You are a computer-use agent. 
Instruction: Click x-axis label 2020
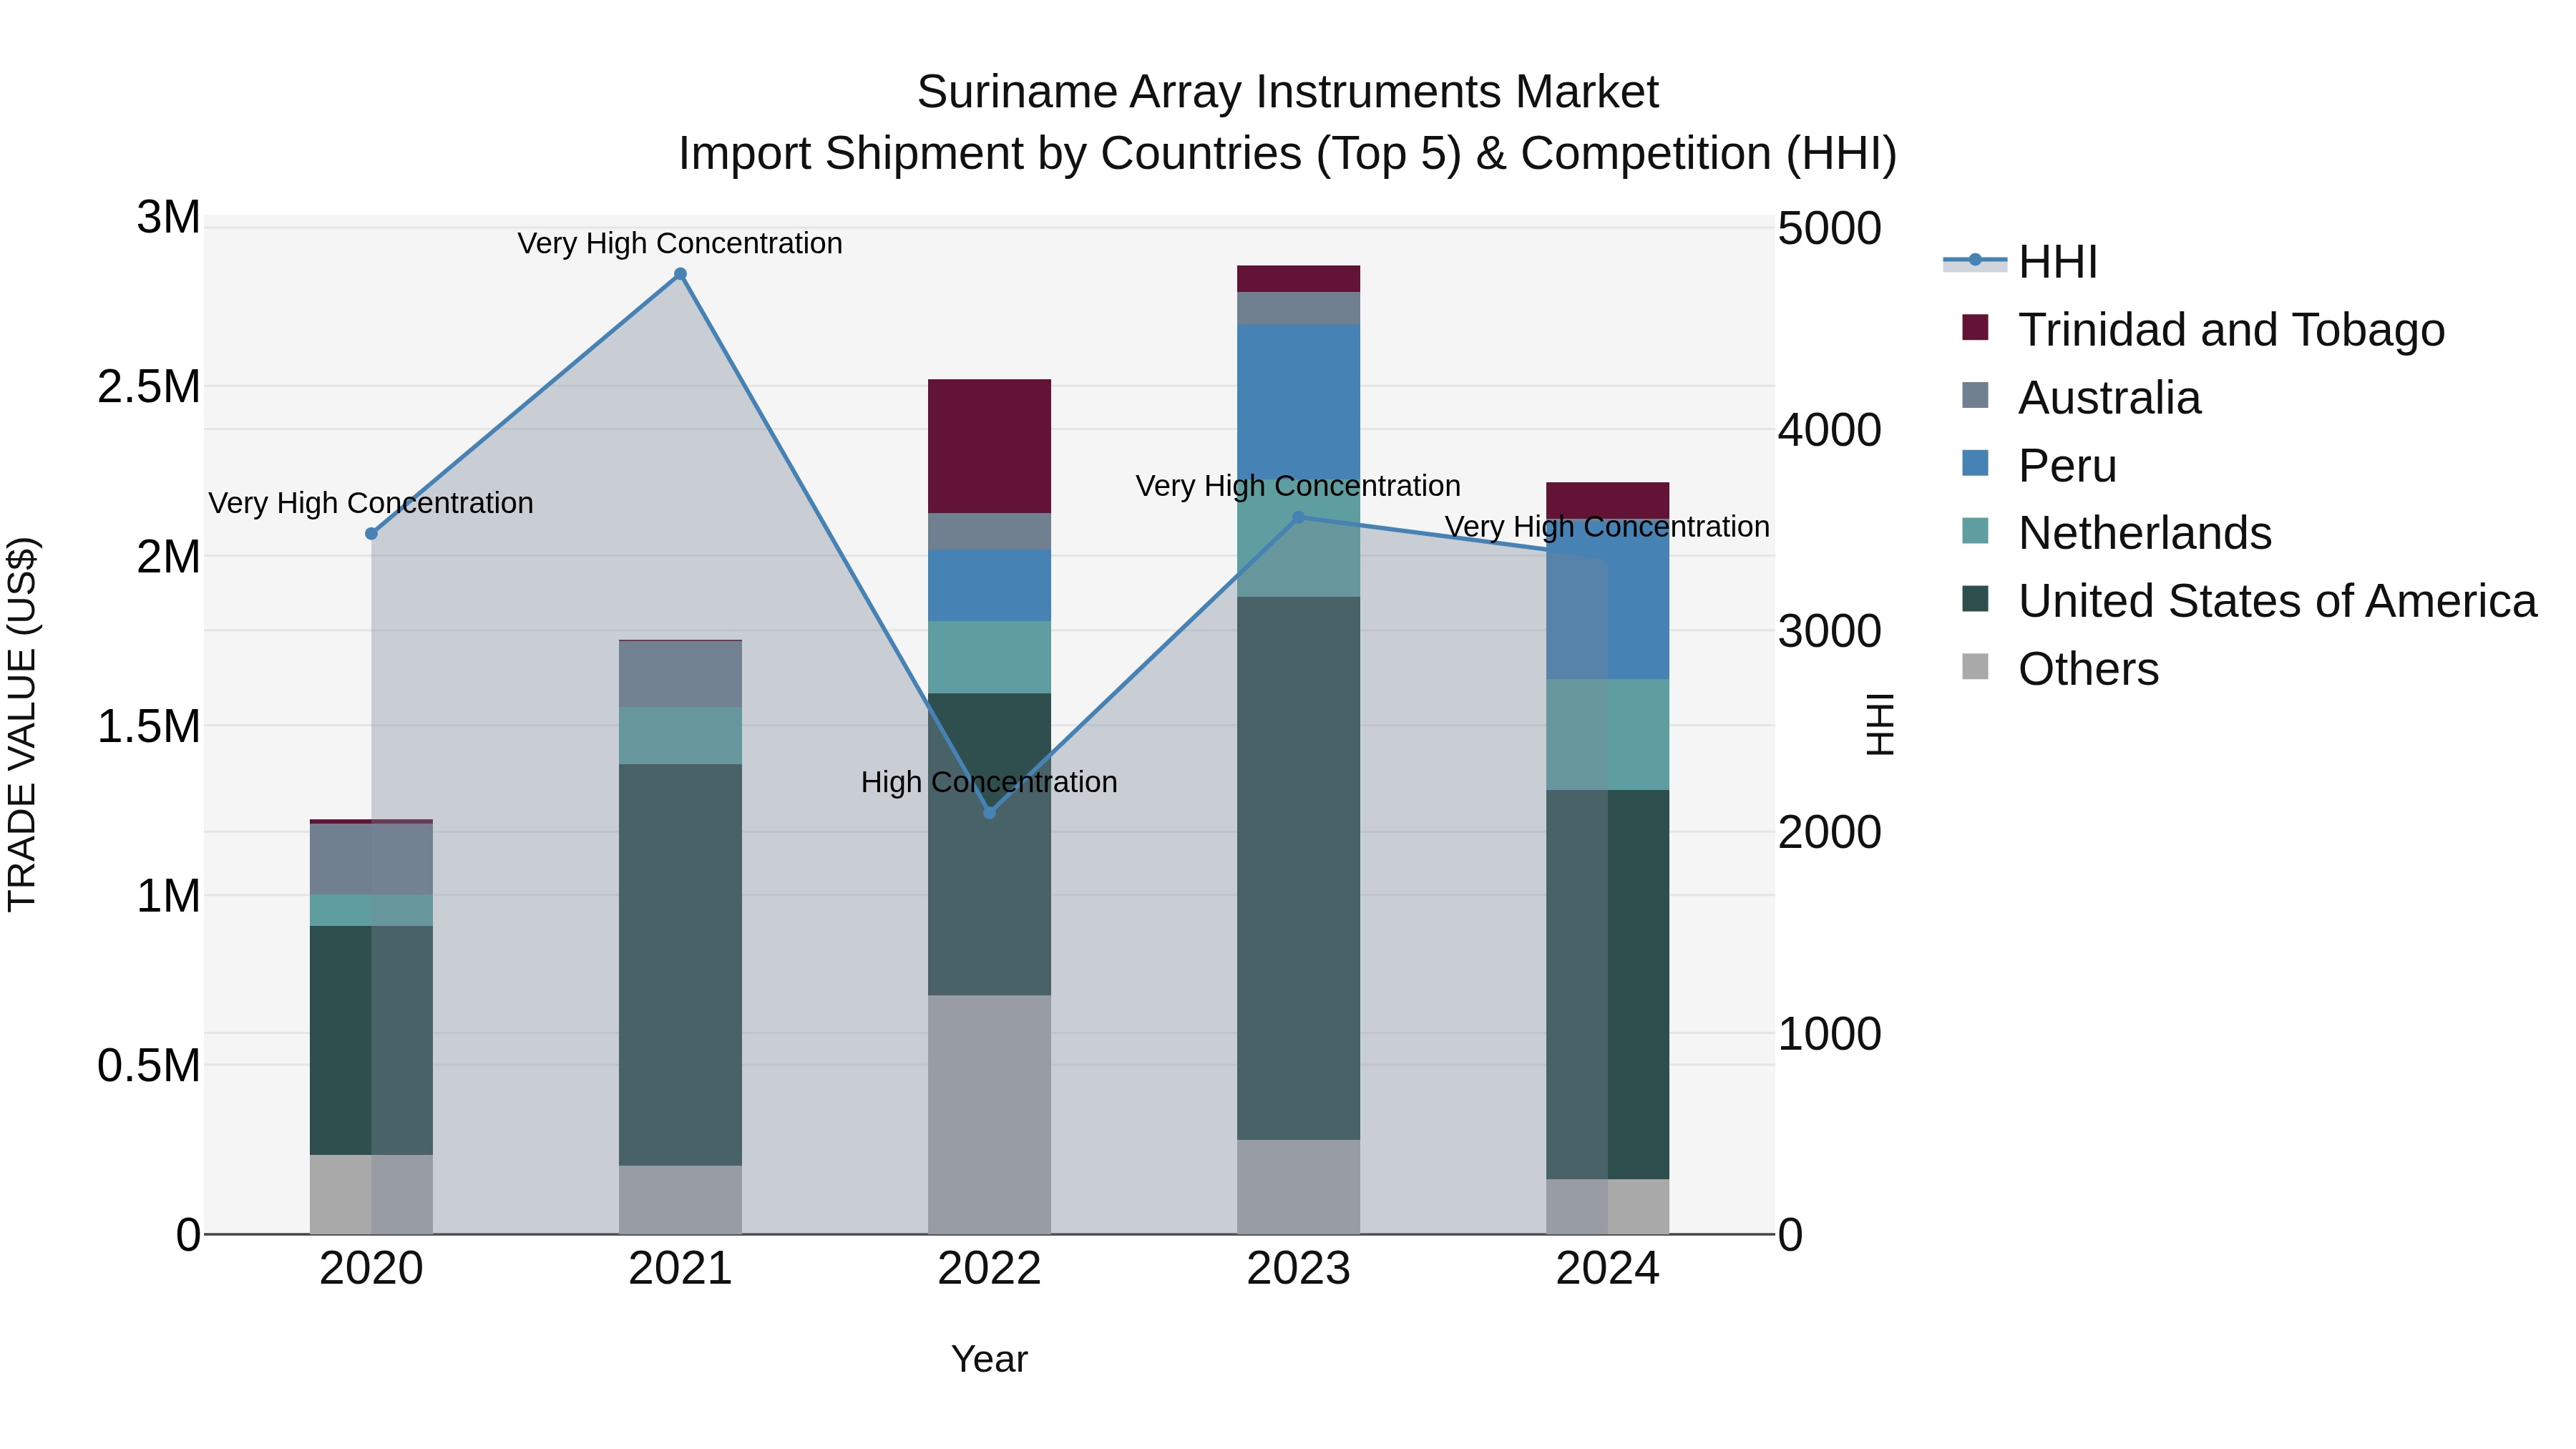[371, 1269]
